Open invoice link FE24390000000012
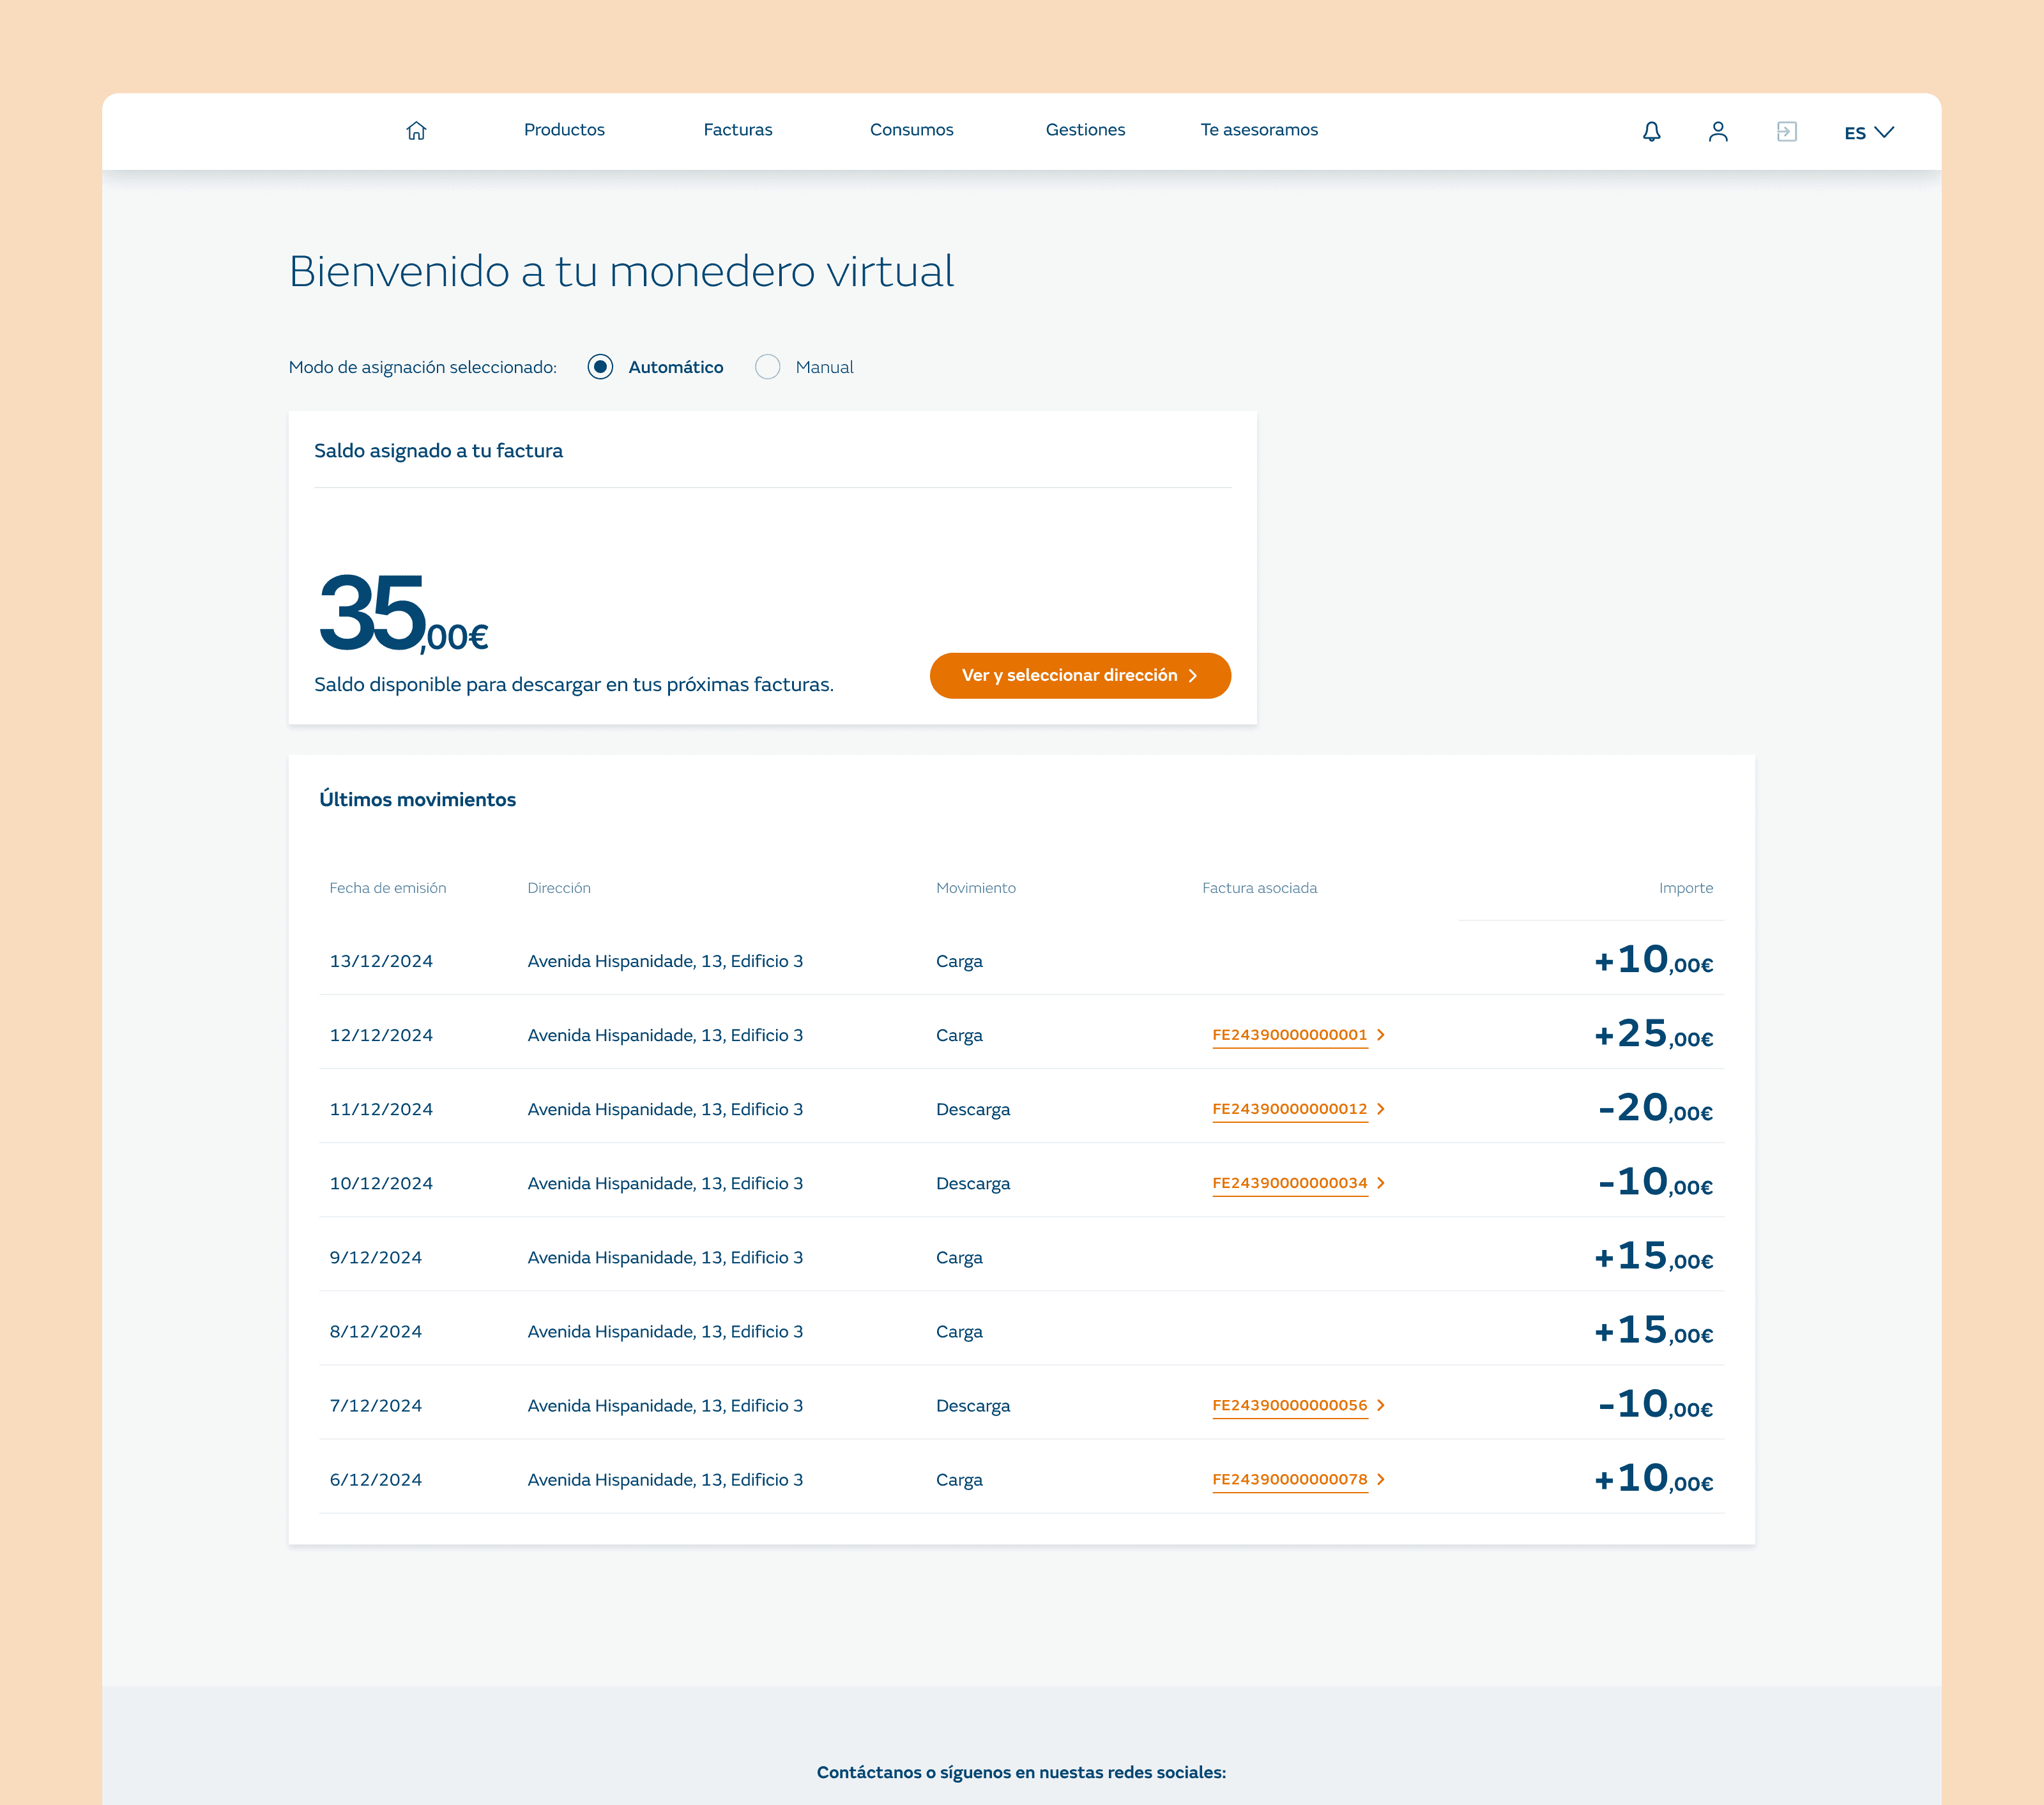Screen dimensions: 2044x1805 tap(1289, 1109)
